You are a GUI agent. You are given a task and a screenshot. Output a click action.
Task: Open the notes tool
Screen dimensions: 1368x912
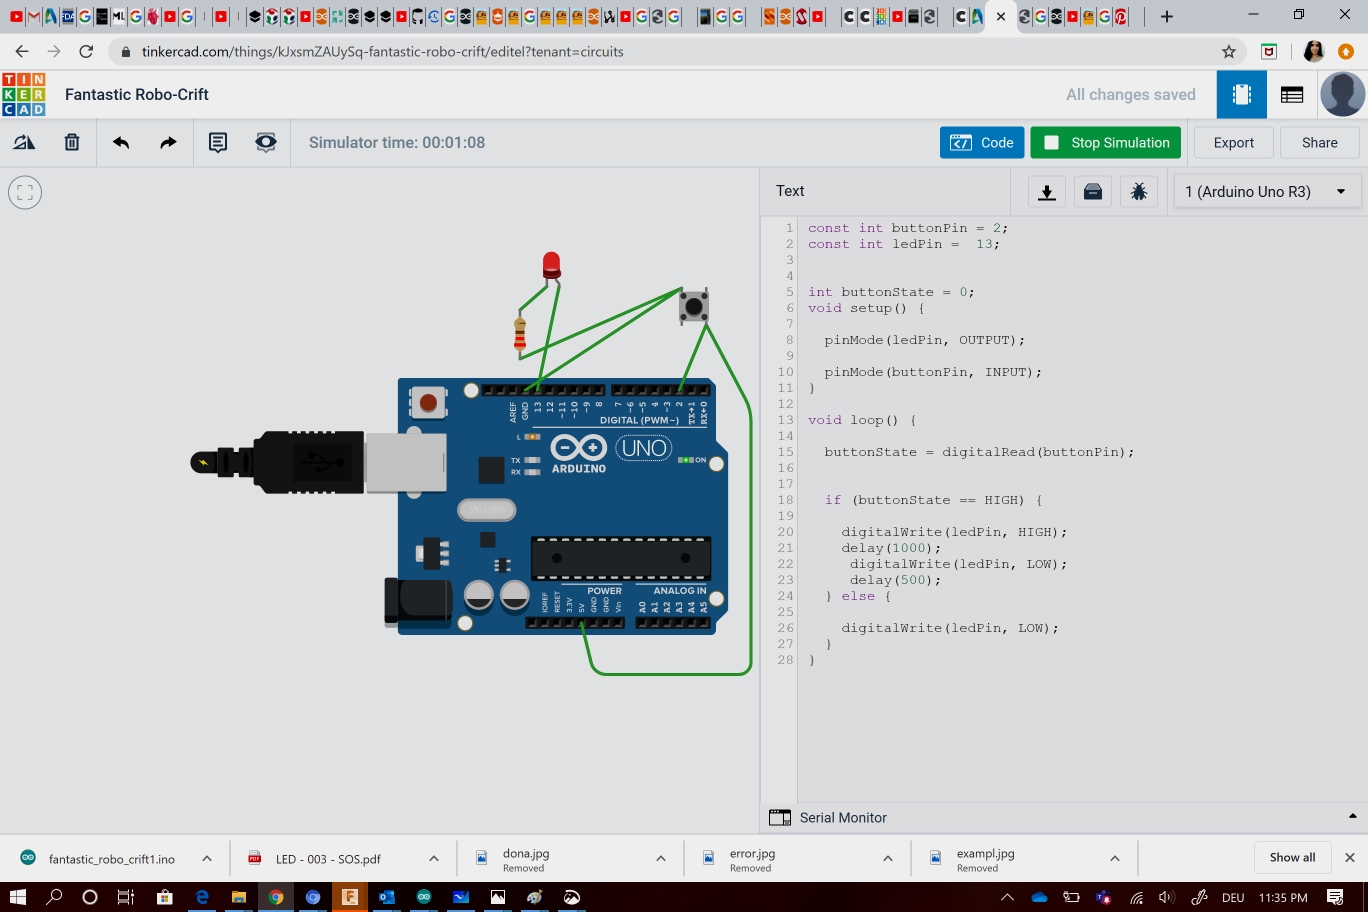click(x=217, y=142)
